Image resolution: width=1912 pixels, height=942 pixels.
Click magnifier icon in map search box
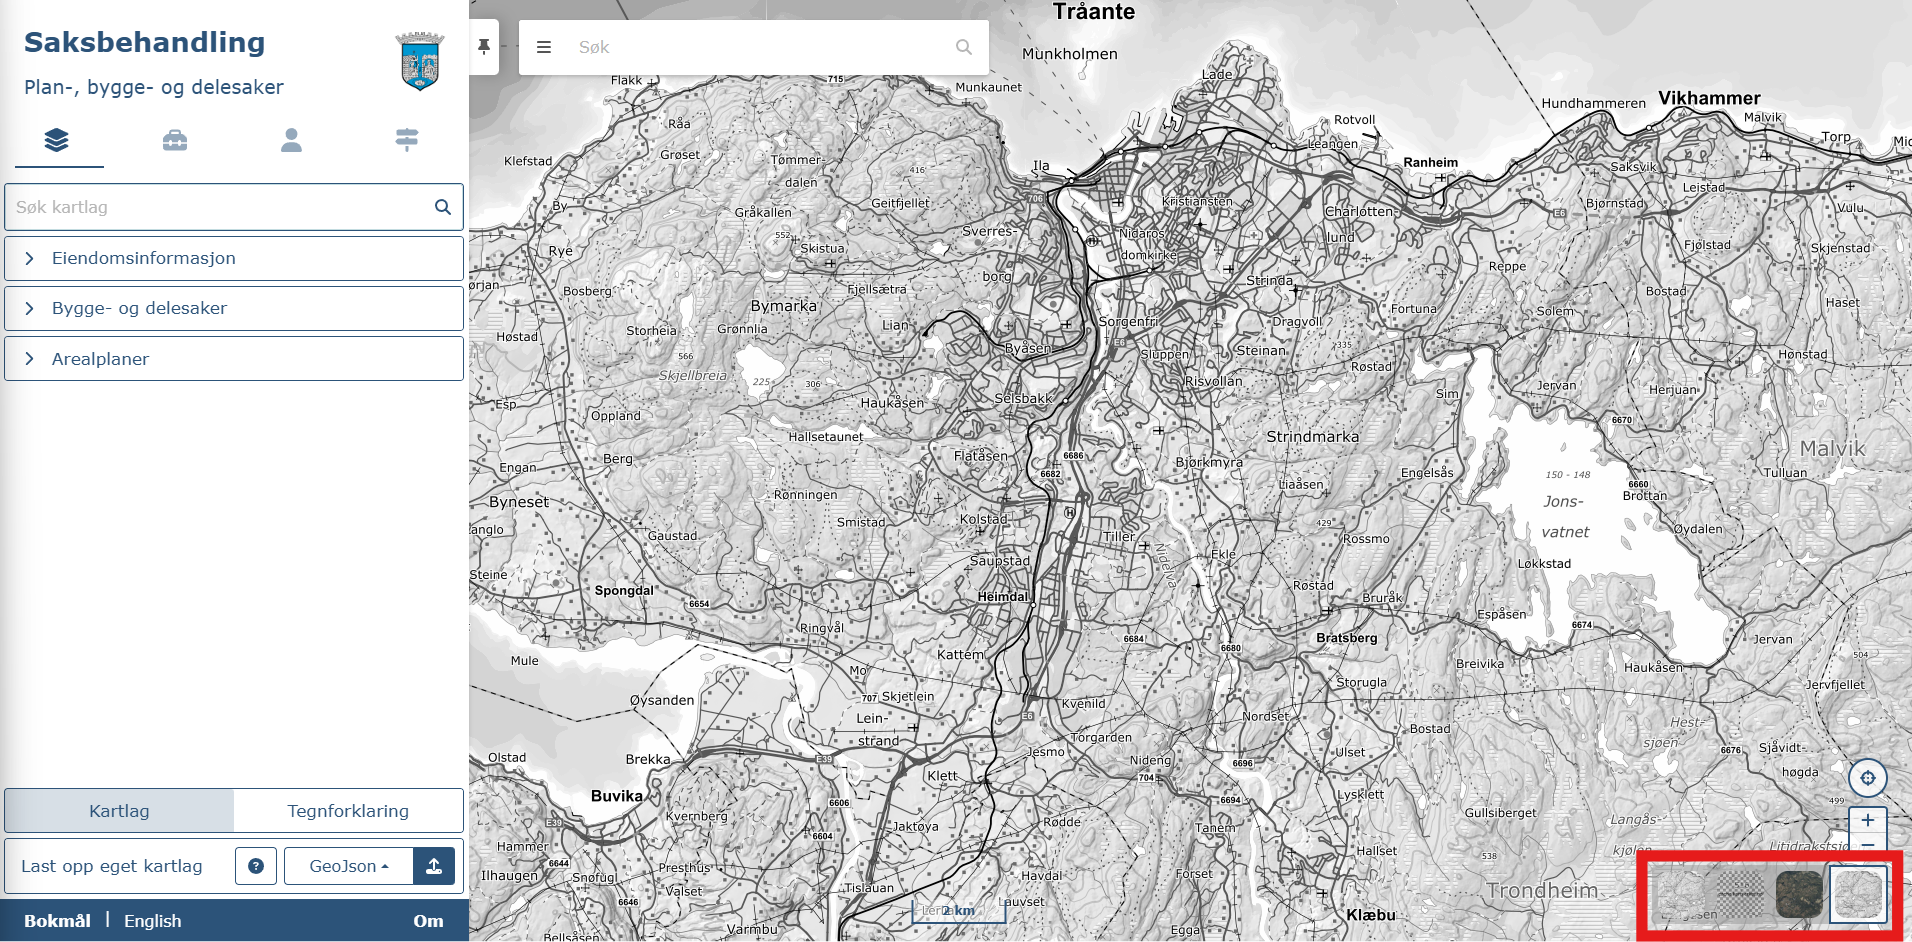[963, 47]
